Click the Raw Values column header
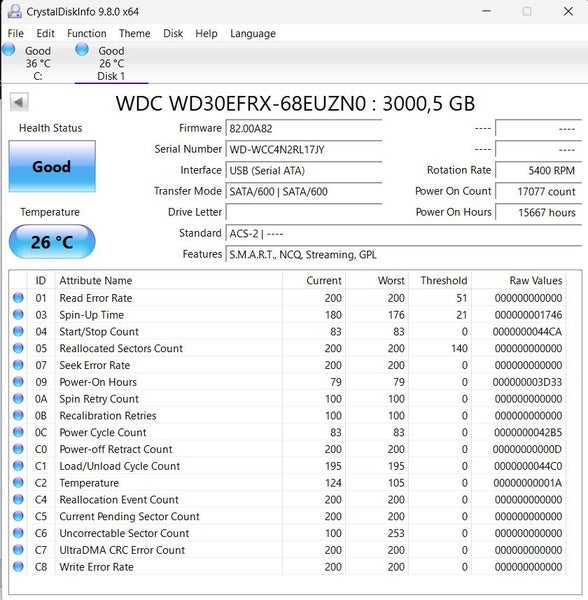 pyautogui.click(x=519, y=280)
